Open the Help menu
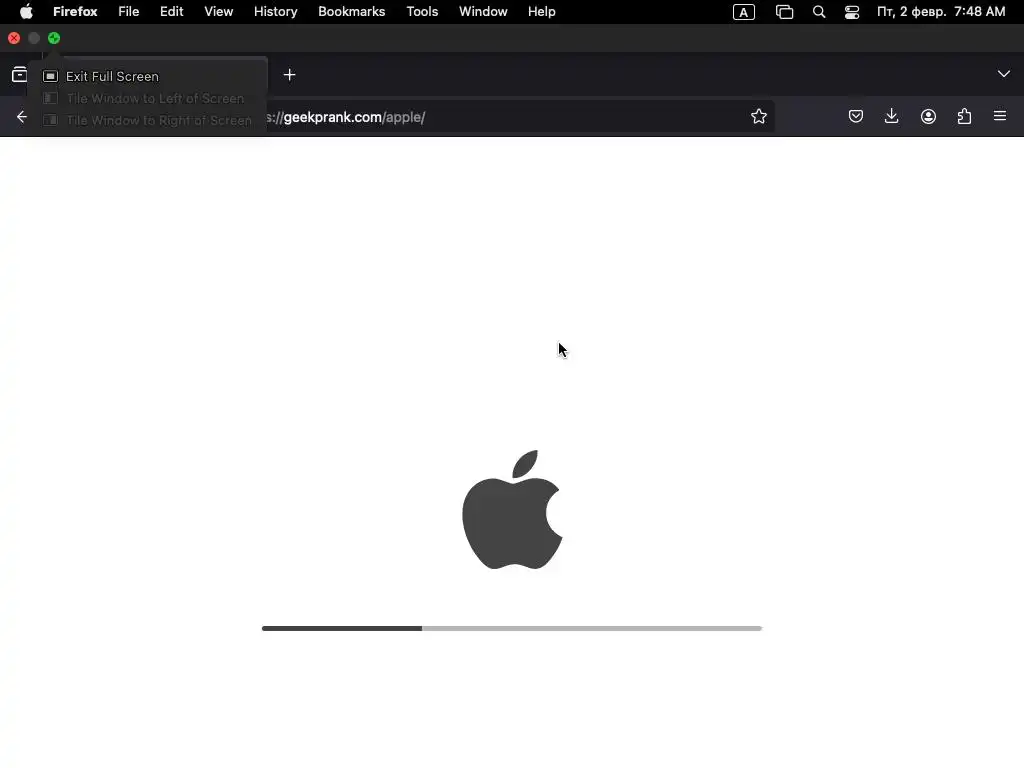 [541, 12]
